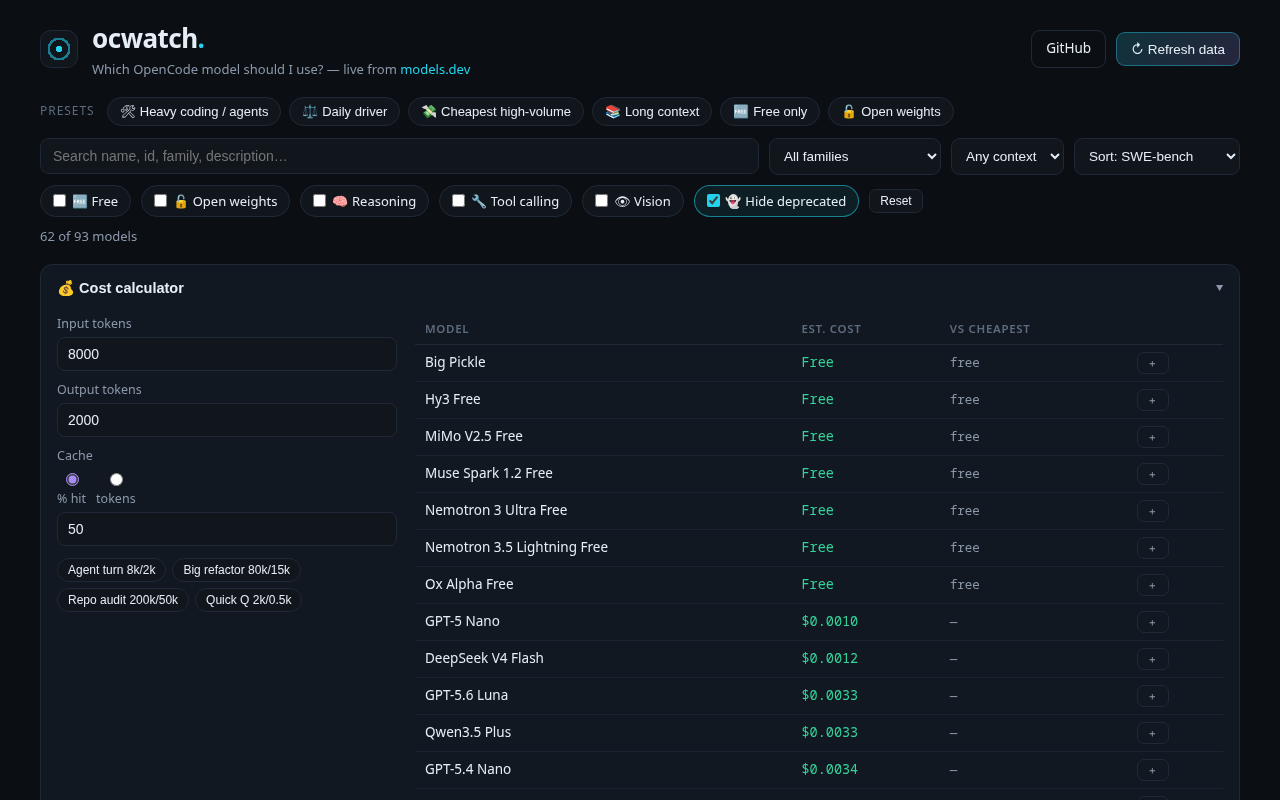Image resolution: width=1280 pixels, height=800 pixels.
Task: Apply the Cheapest high-volume preset
Action: coord(496,111)
